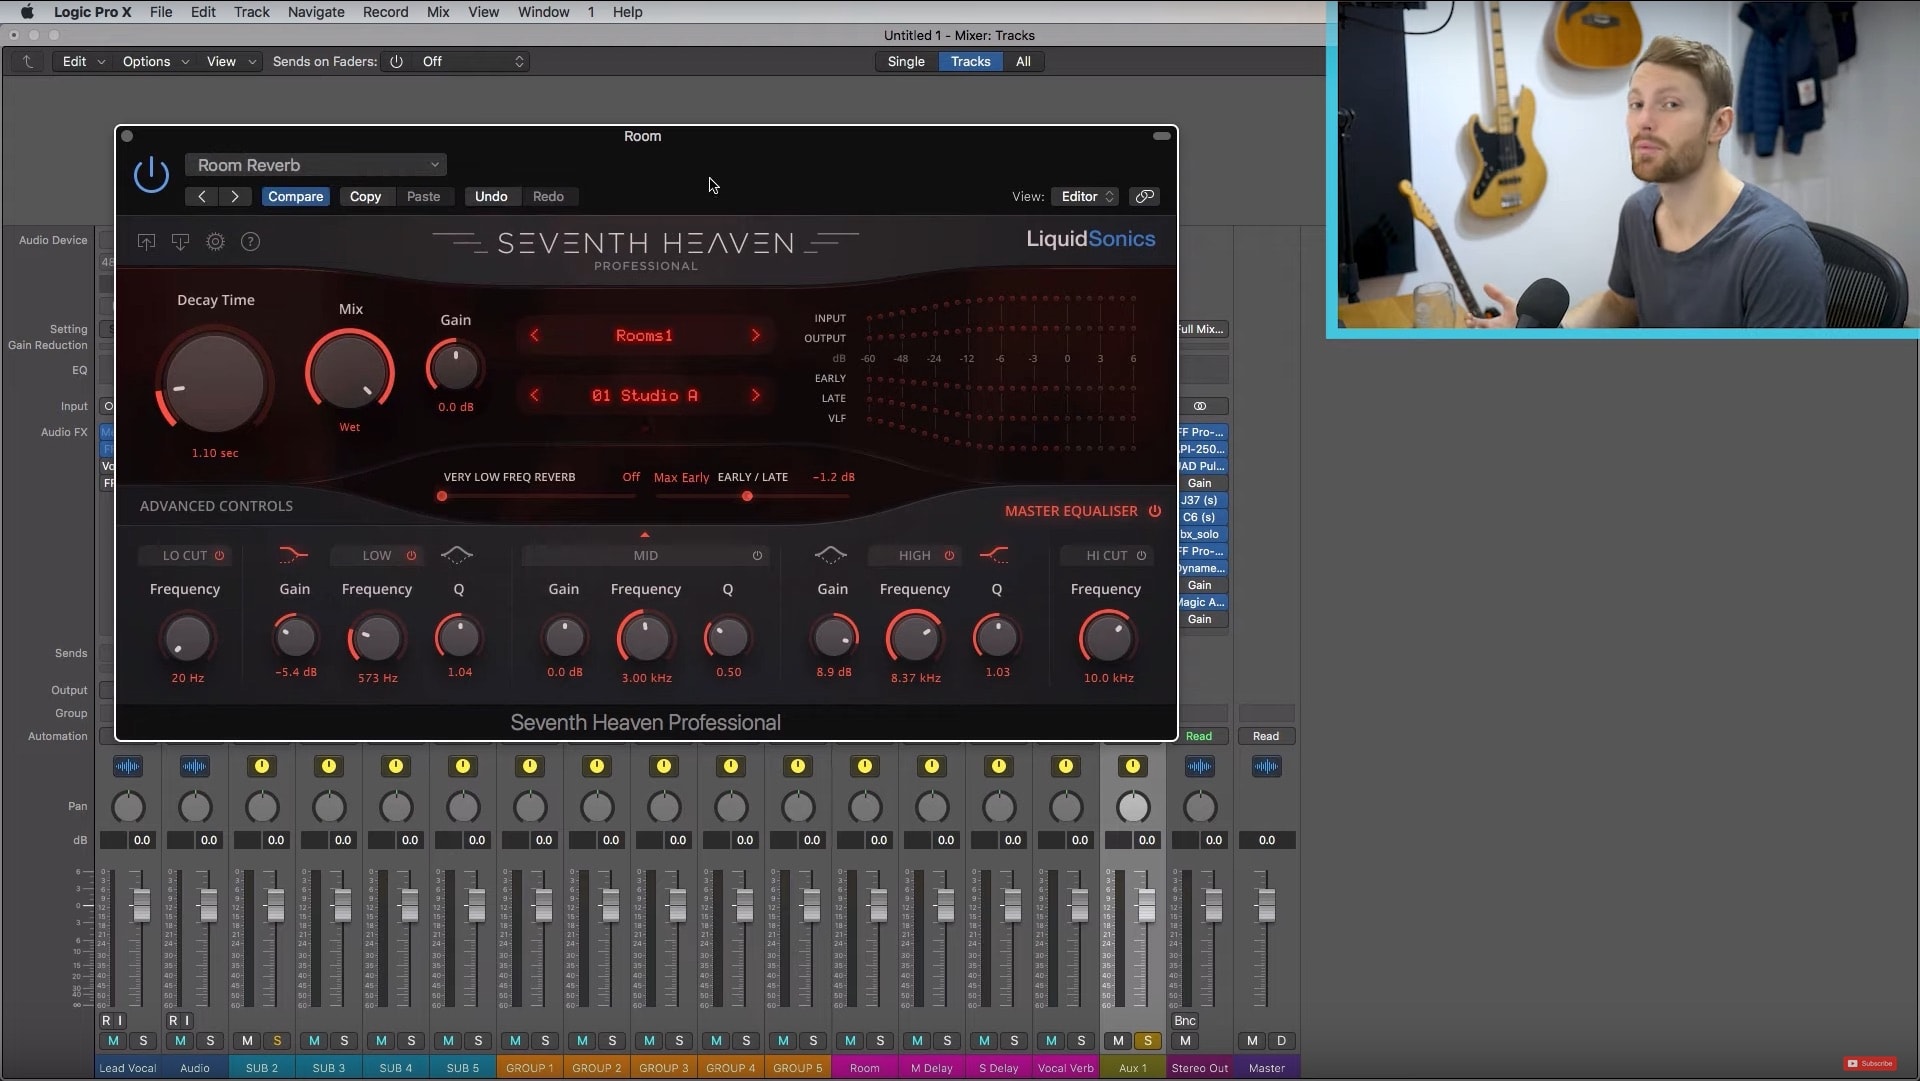Click the mixer back arrow icon

pyautogui.click(x=28, y=62)
